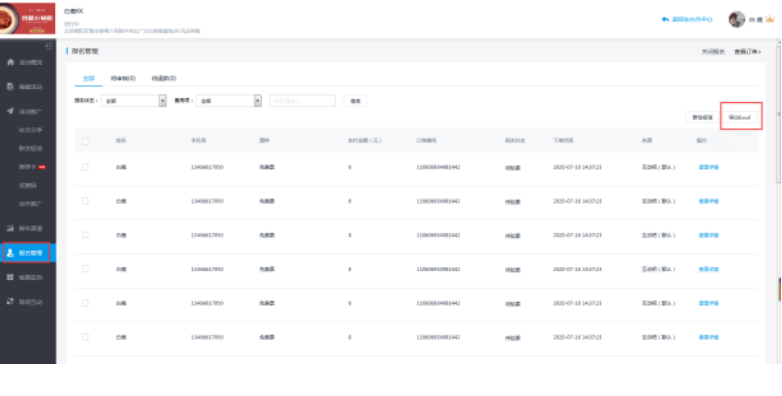The image size is (782, 396).
Task: Open the user avatar at the top right
Action: [x=737, y=19]
